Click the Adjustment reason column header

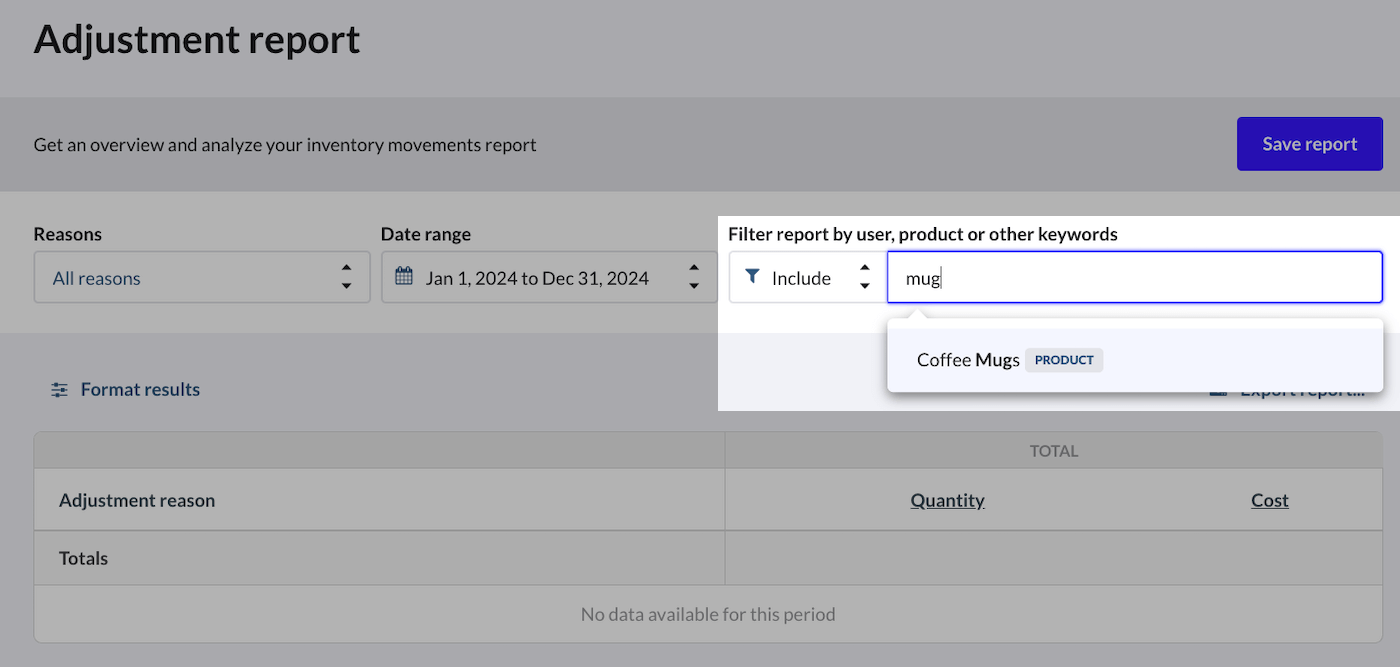pyautogui.click(x=137, y=500)
